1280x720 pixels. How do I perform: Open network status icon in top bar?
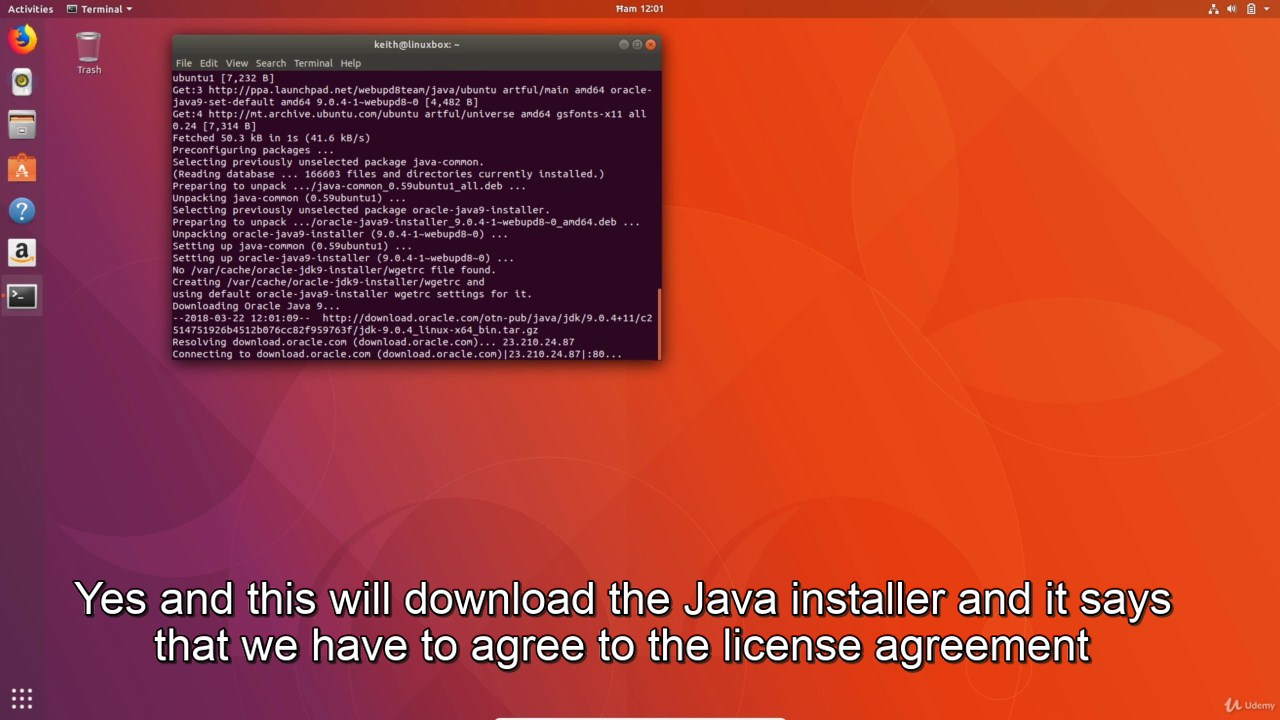click(x=1213, y=9)
